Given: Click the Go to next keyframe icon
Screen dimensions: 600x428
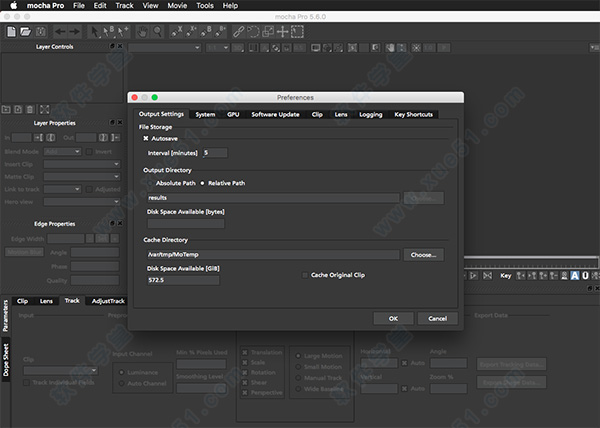Looking at the screenshot, I should (532, 275).
